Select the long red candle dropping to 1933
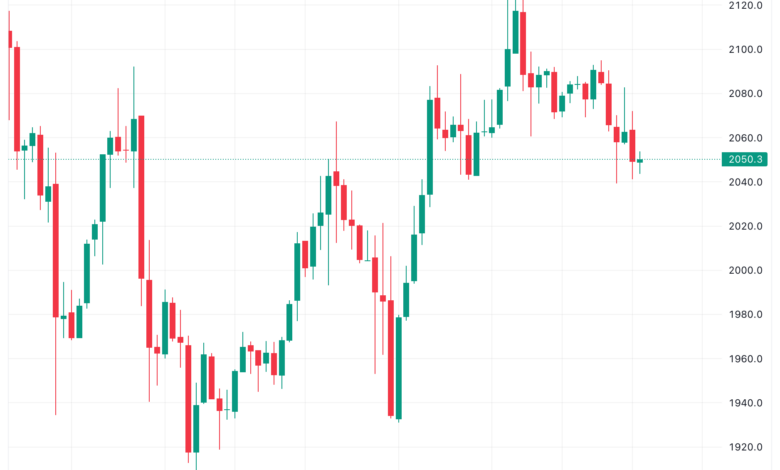Viewport: 780px width, 470px height. [391, 358]
